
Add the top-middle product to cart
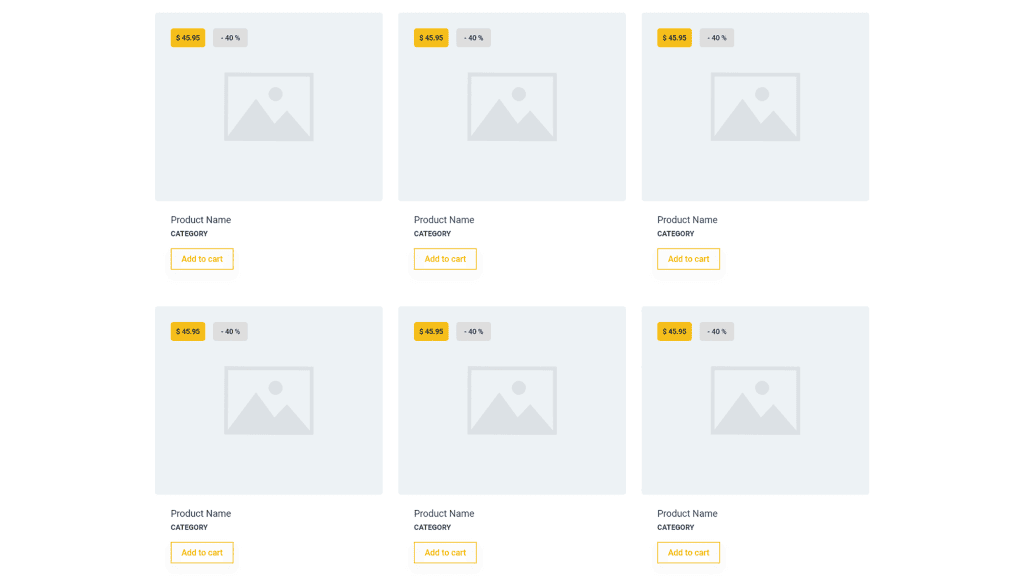click(445, 259)
